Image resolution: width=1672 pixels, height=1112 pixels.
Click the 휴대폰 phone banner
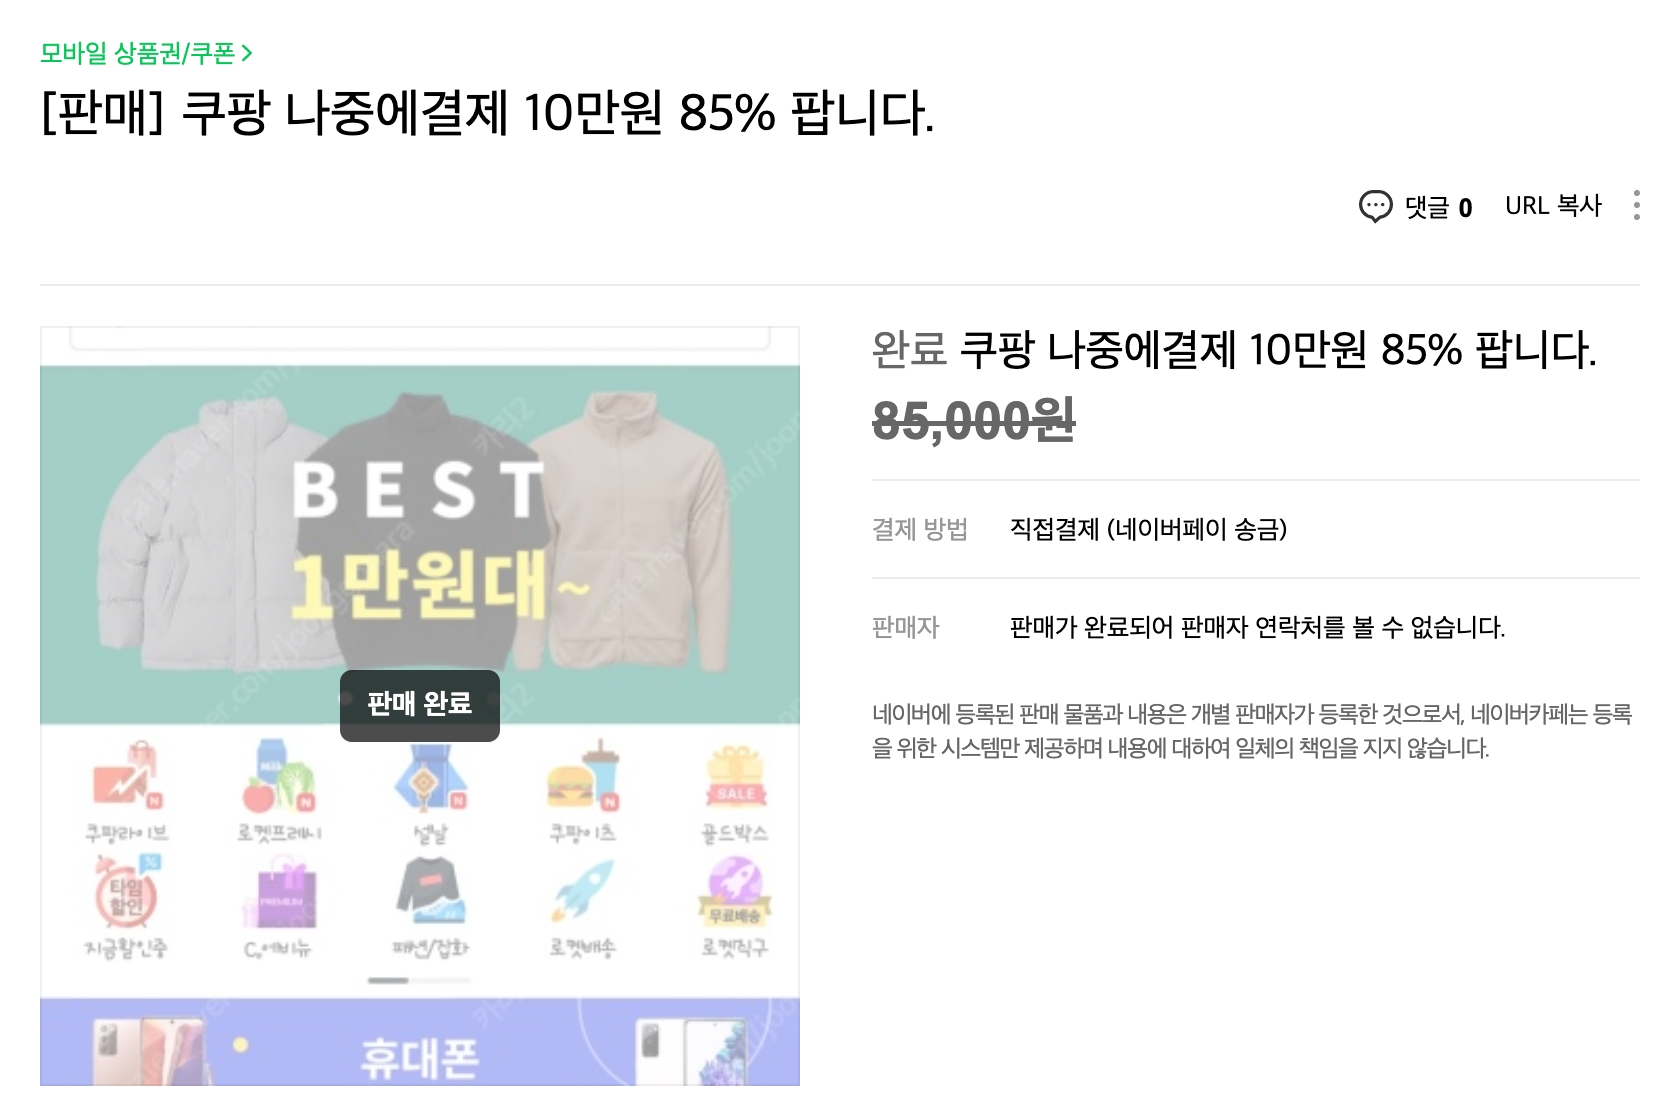[x=419, y=1053]
